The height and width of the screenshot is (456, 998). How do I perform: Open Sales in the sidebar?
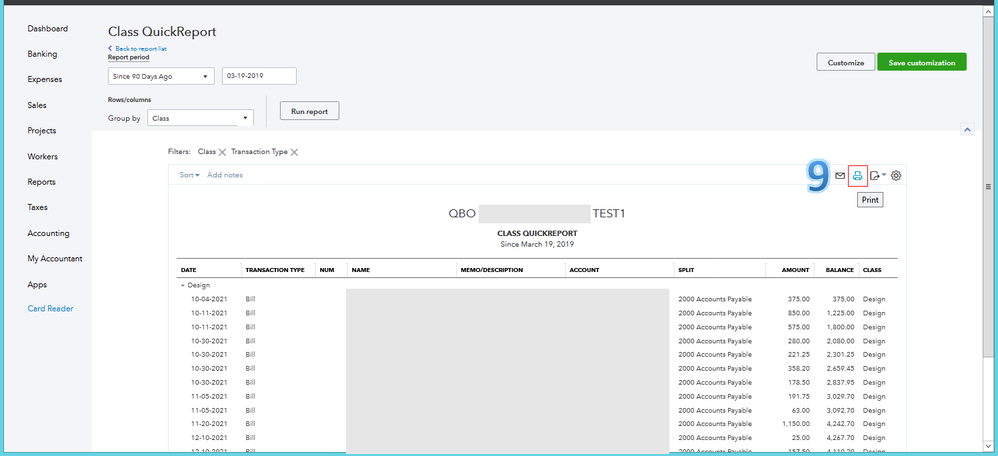click(x=37, y=105)
